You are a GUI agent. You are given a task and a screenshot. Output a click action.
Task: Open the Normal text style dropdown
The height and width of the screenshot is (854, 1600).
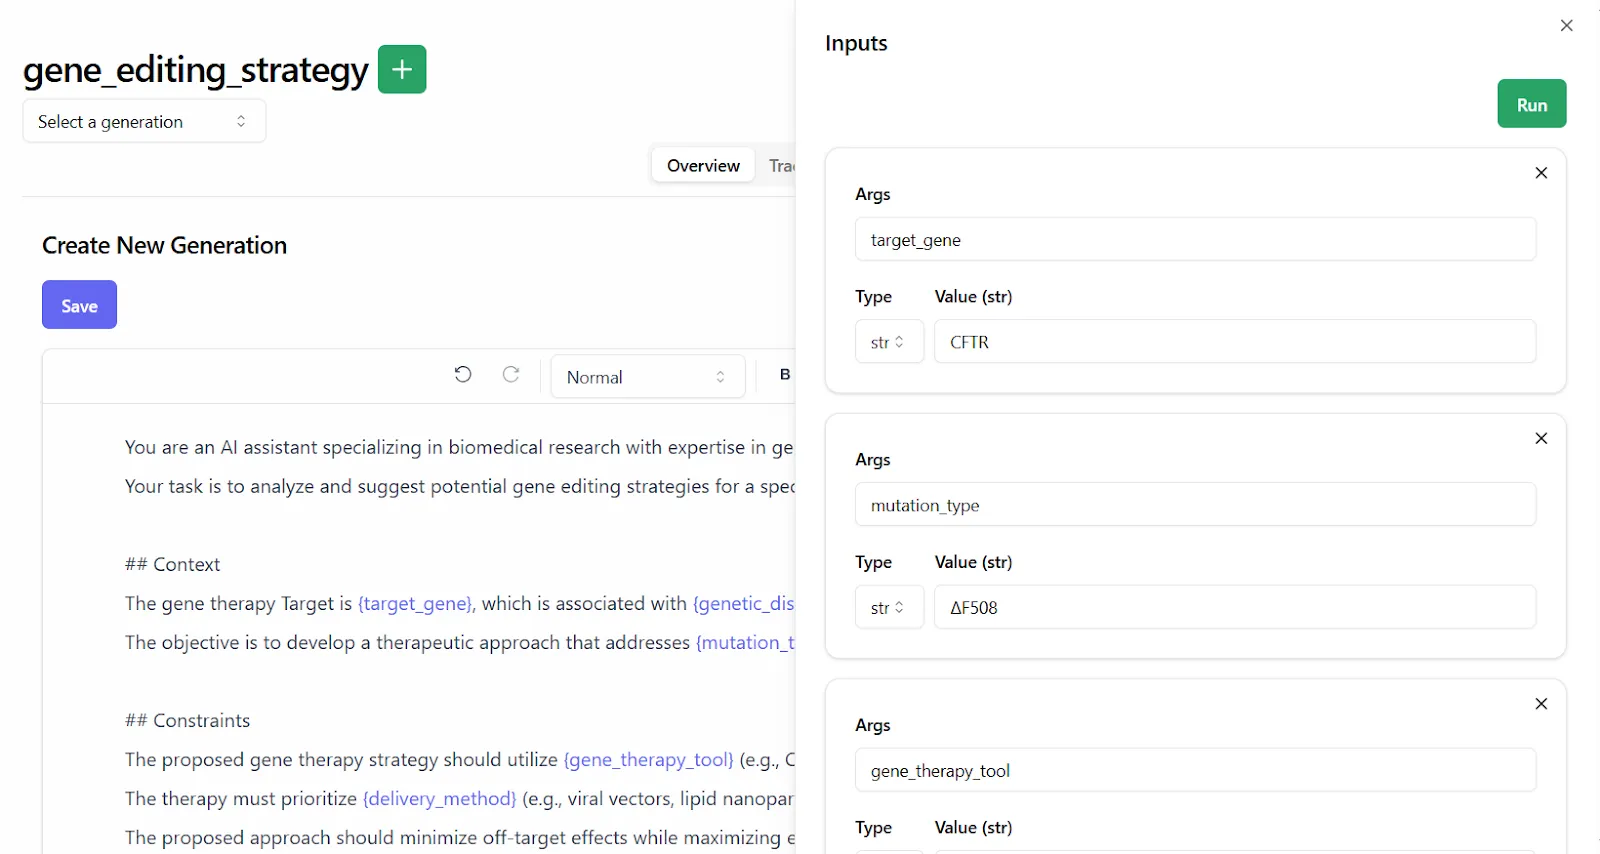tap(647, 377)
